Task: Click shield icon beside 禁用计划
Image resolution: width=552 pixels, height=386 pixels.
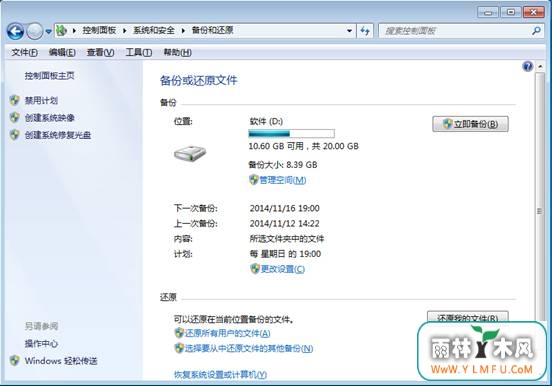Action: tap(14, 100)
